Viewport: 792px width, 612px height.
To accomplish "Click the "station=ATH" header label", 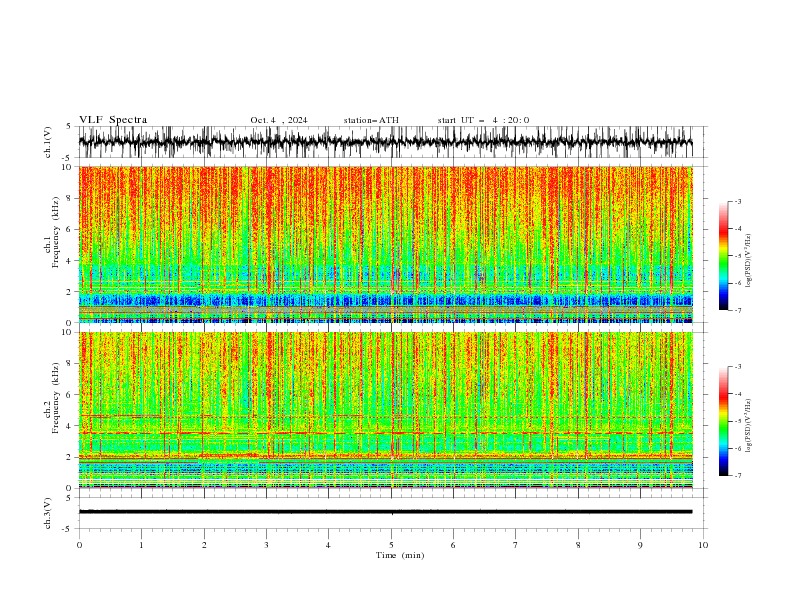I will tap(371, 120).
